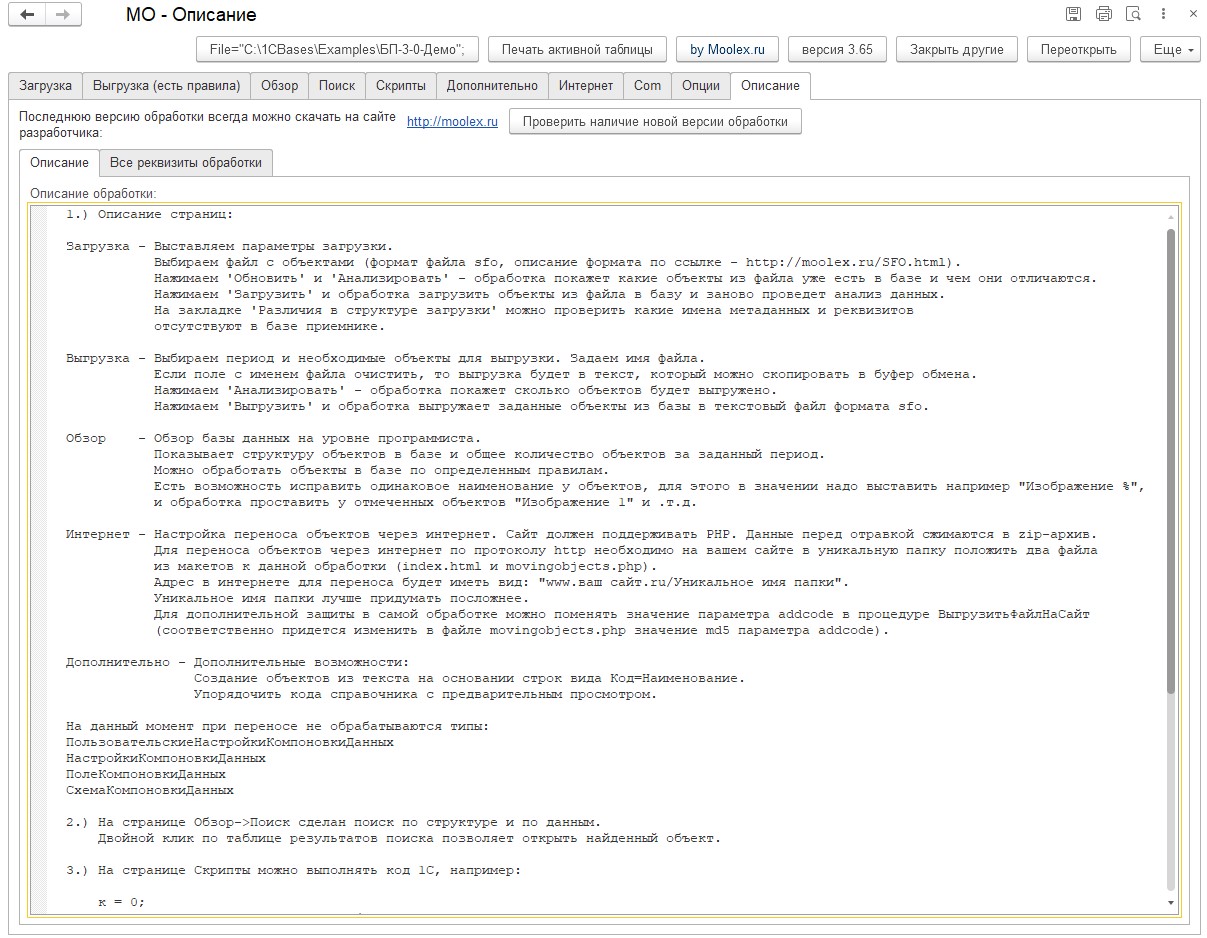Go back using the left arrow
Screen dimensions: 1207x938
pyautogui.click(x=27, y=15)
